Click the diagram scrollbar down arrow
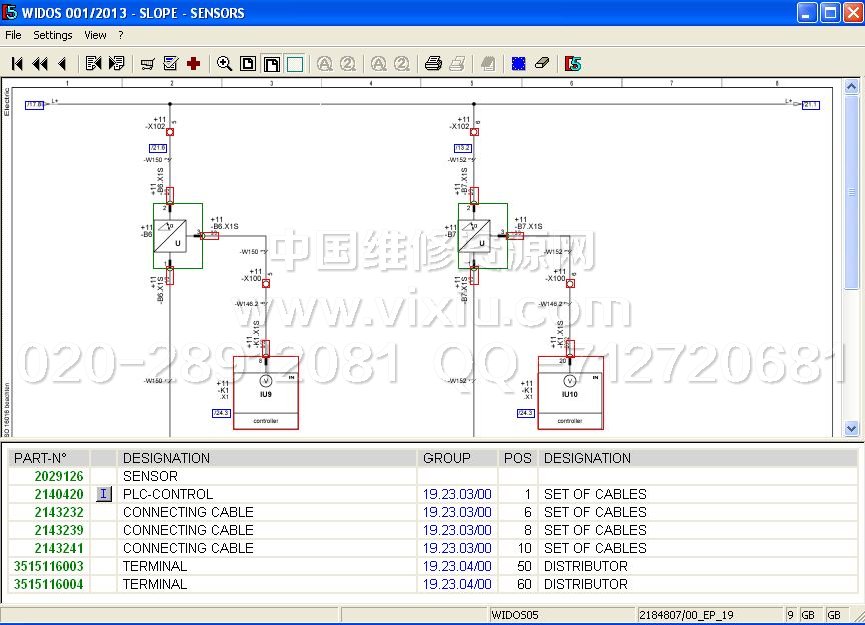The height and width of the screenshot is (625, 865). 852,428
